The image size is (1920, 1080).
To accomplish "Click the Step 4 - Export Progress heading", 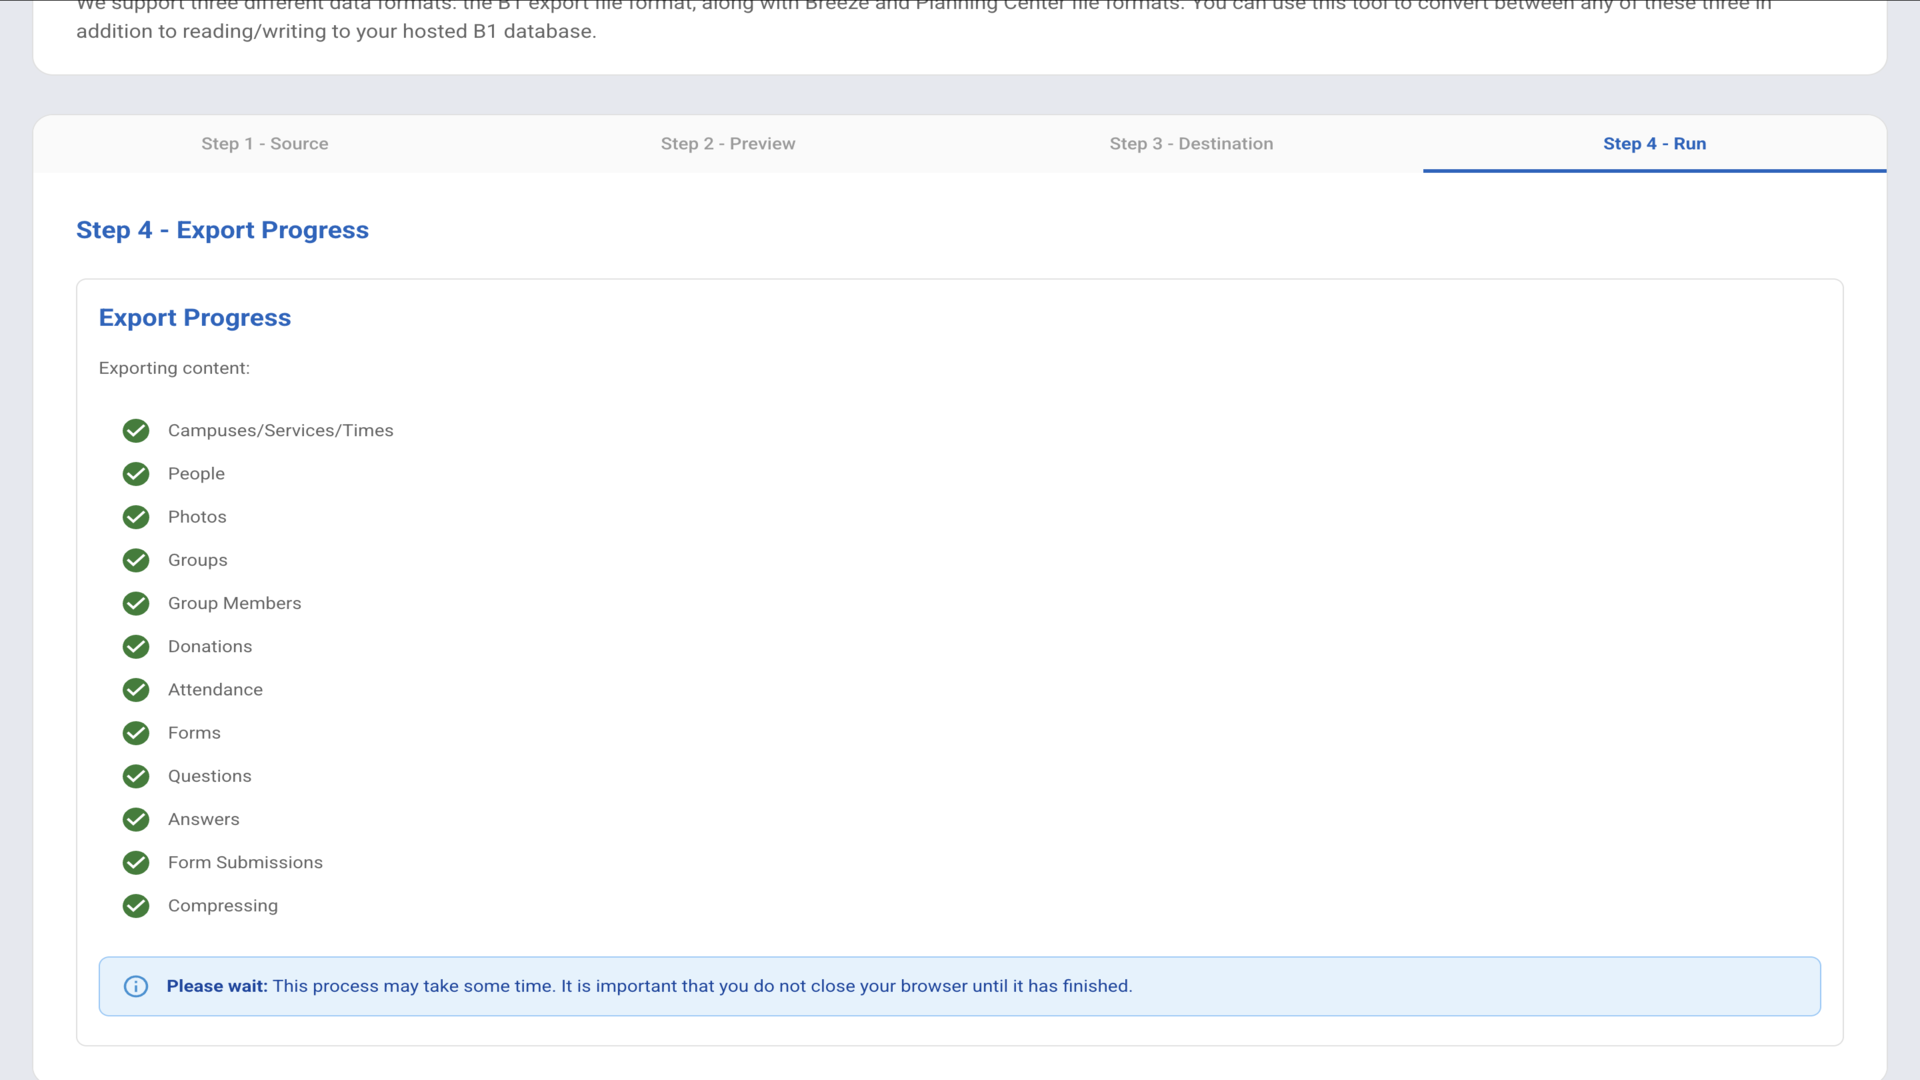I will pyautogui.click(x=222, y=230).
